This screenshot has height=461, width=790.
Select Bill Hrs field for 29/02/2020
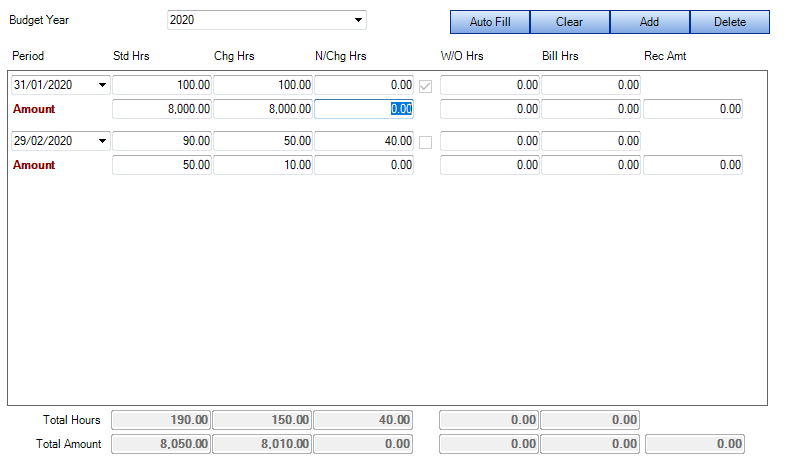(591, 141)
